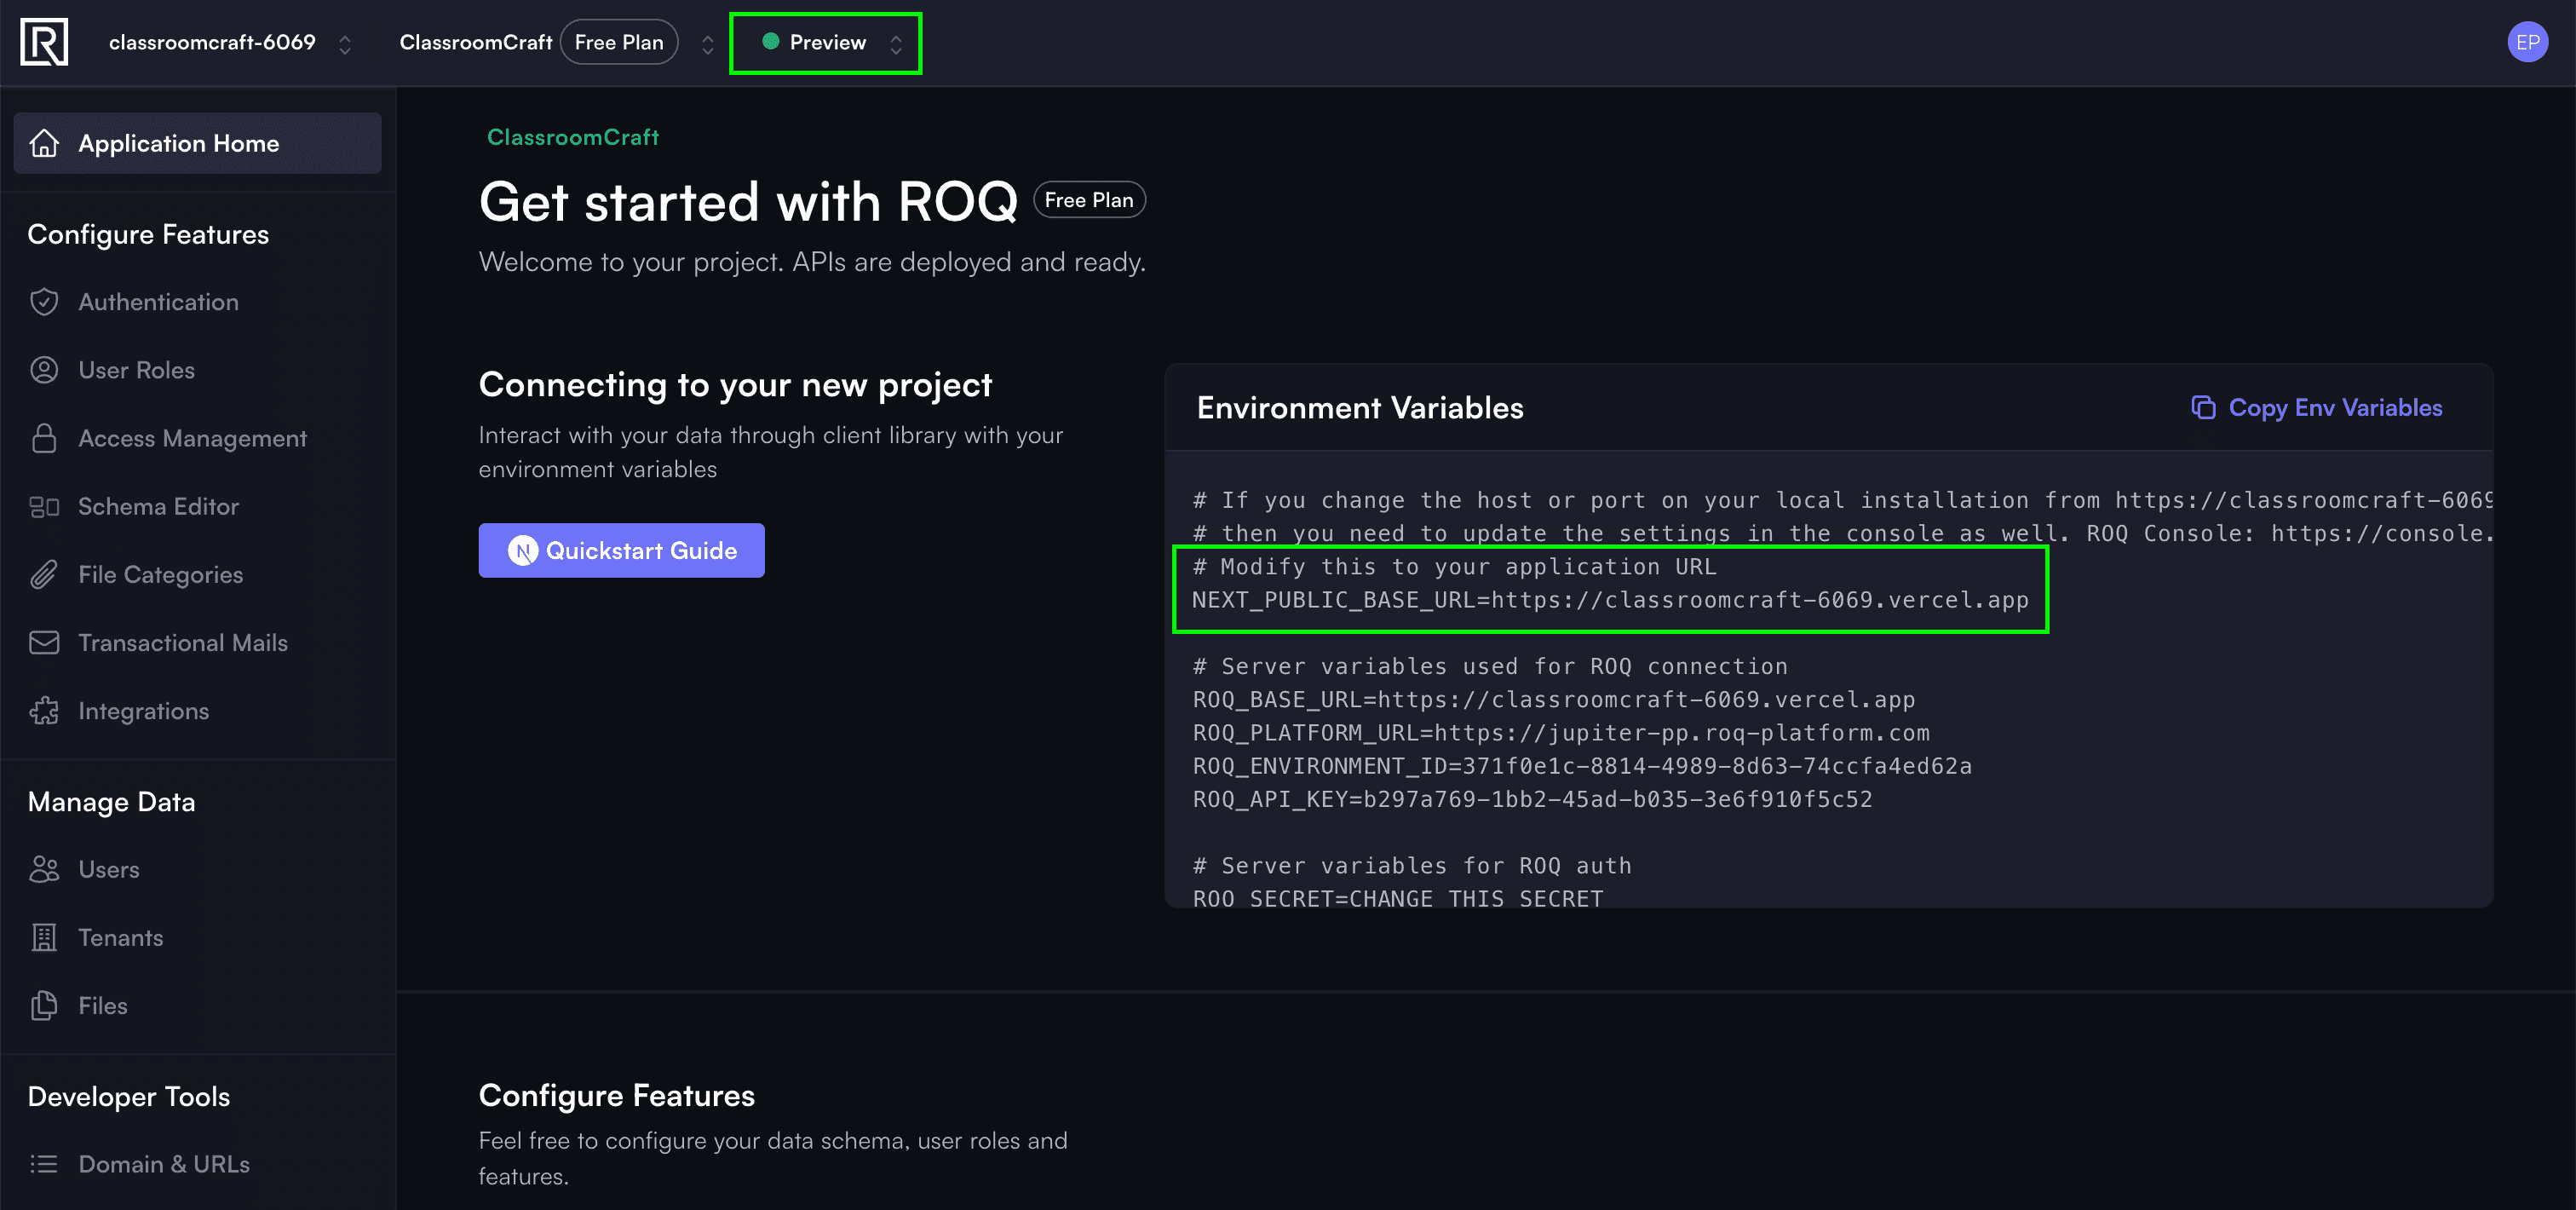The image size is (2576, 1210).
Task: Go to Integrations page
Action: [x=198, y=711]
